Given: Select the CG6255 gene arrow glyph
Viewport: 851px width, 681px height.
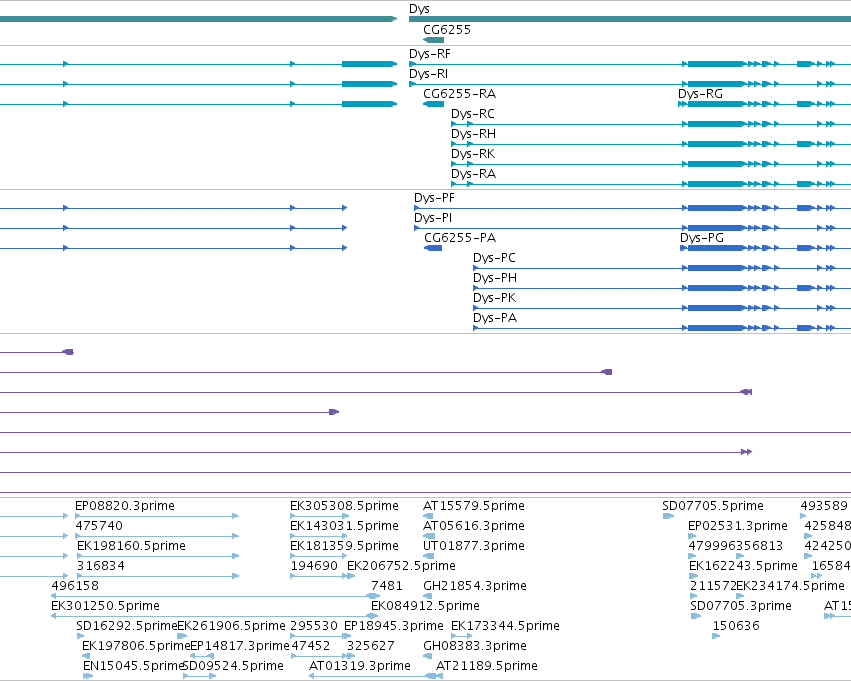Looking at the screenshot, I should [x=433, y=40].
